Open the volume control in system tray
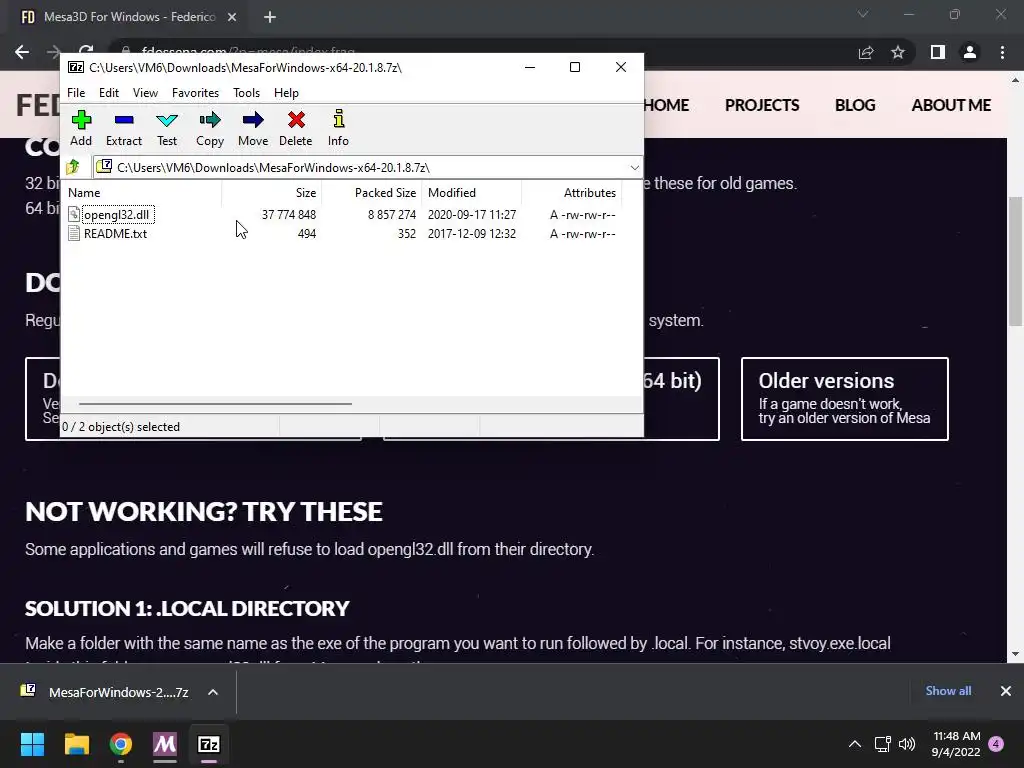Viewport: 1024px width, 768px height. 907,744
